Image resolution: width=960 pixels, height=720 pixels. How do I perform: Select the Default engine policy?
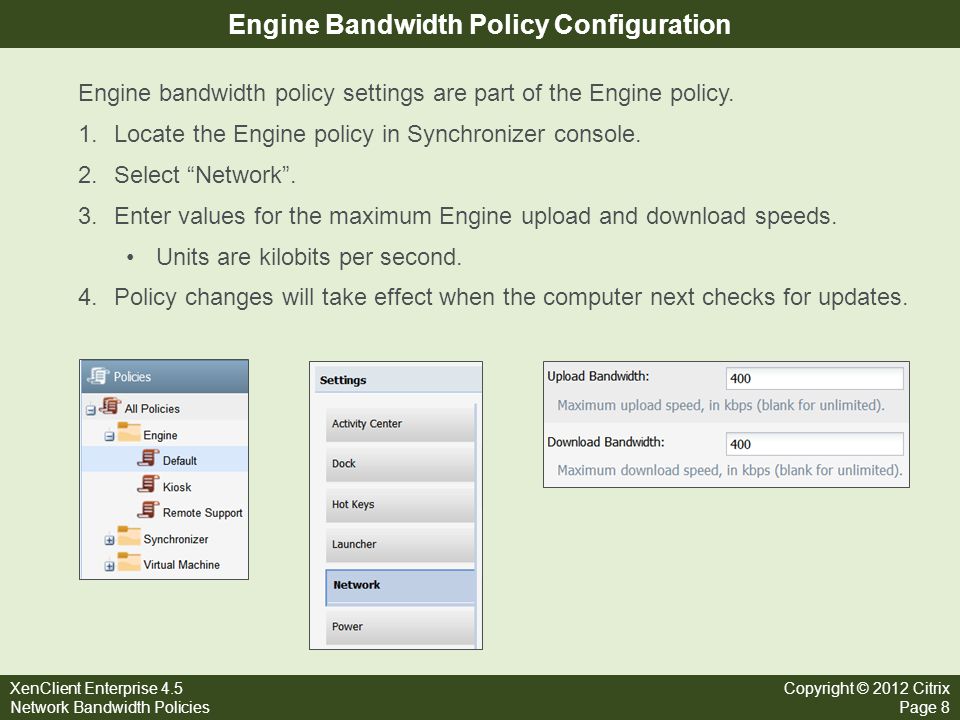pos(179,461)
